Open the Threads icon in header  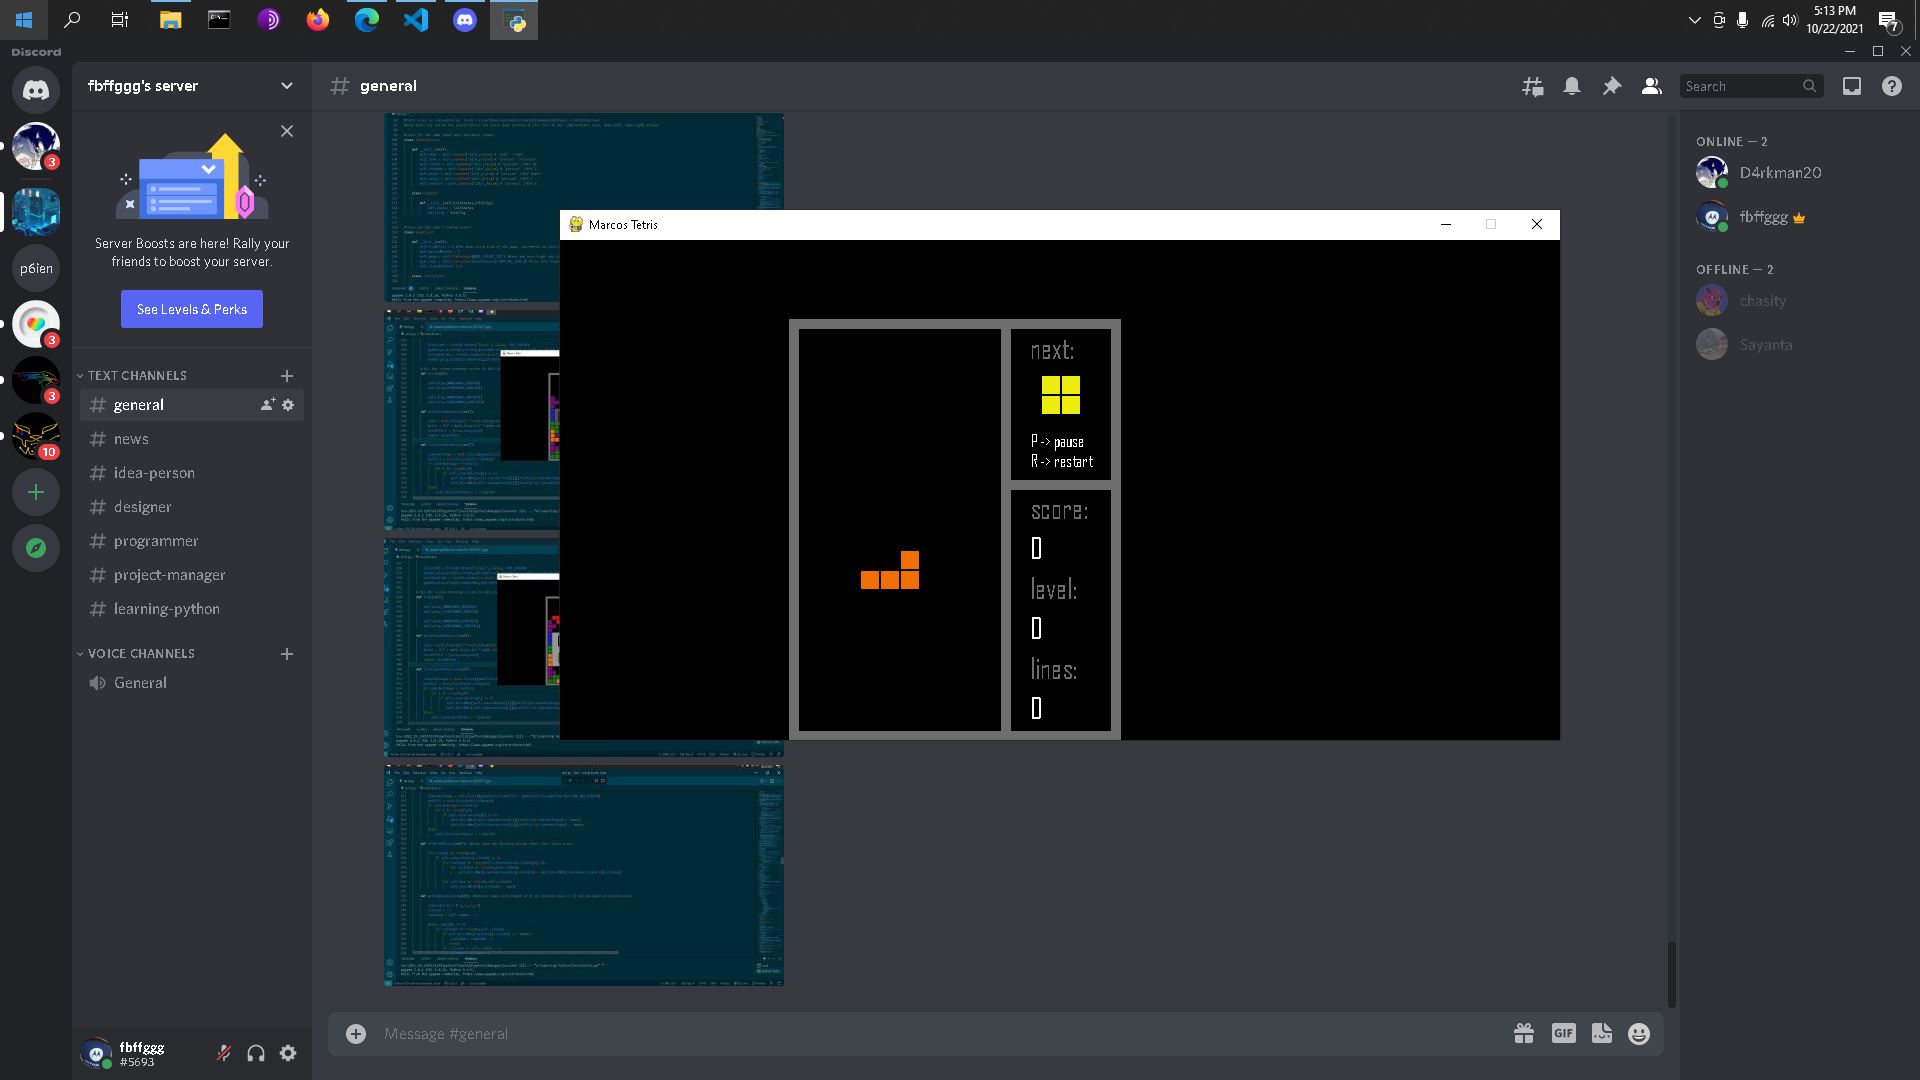[1532, 87]
